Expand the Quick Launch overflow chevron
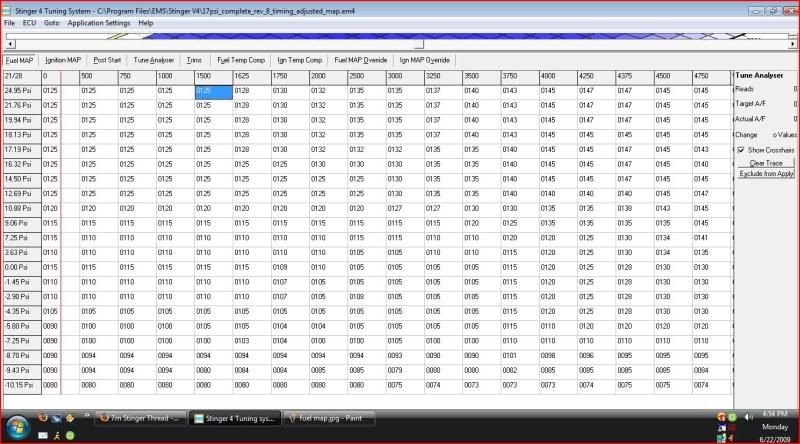 86,415
